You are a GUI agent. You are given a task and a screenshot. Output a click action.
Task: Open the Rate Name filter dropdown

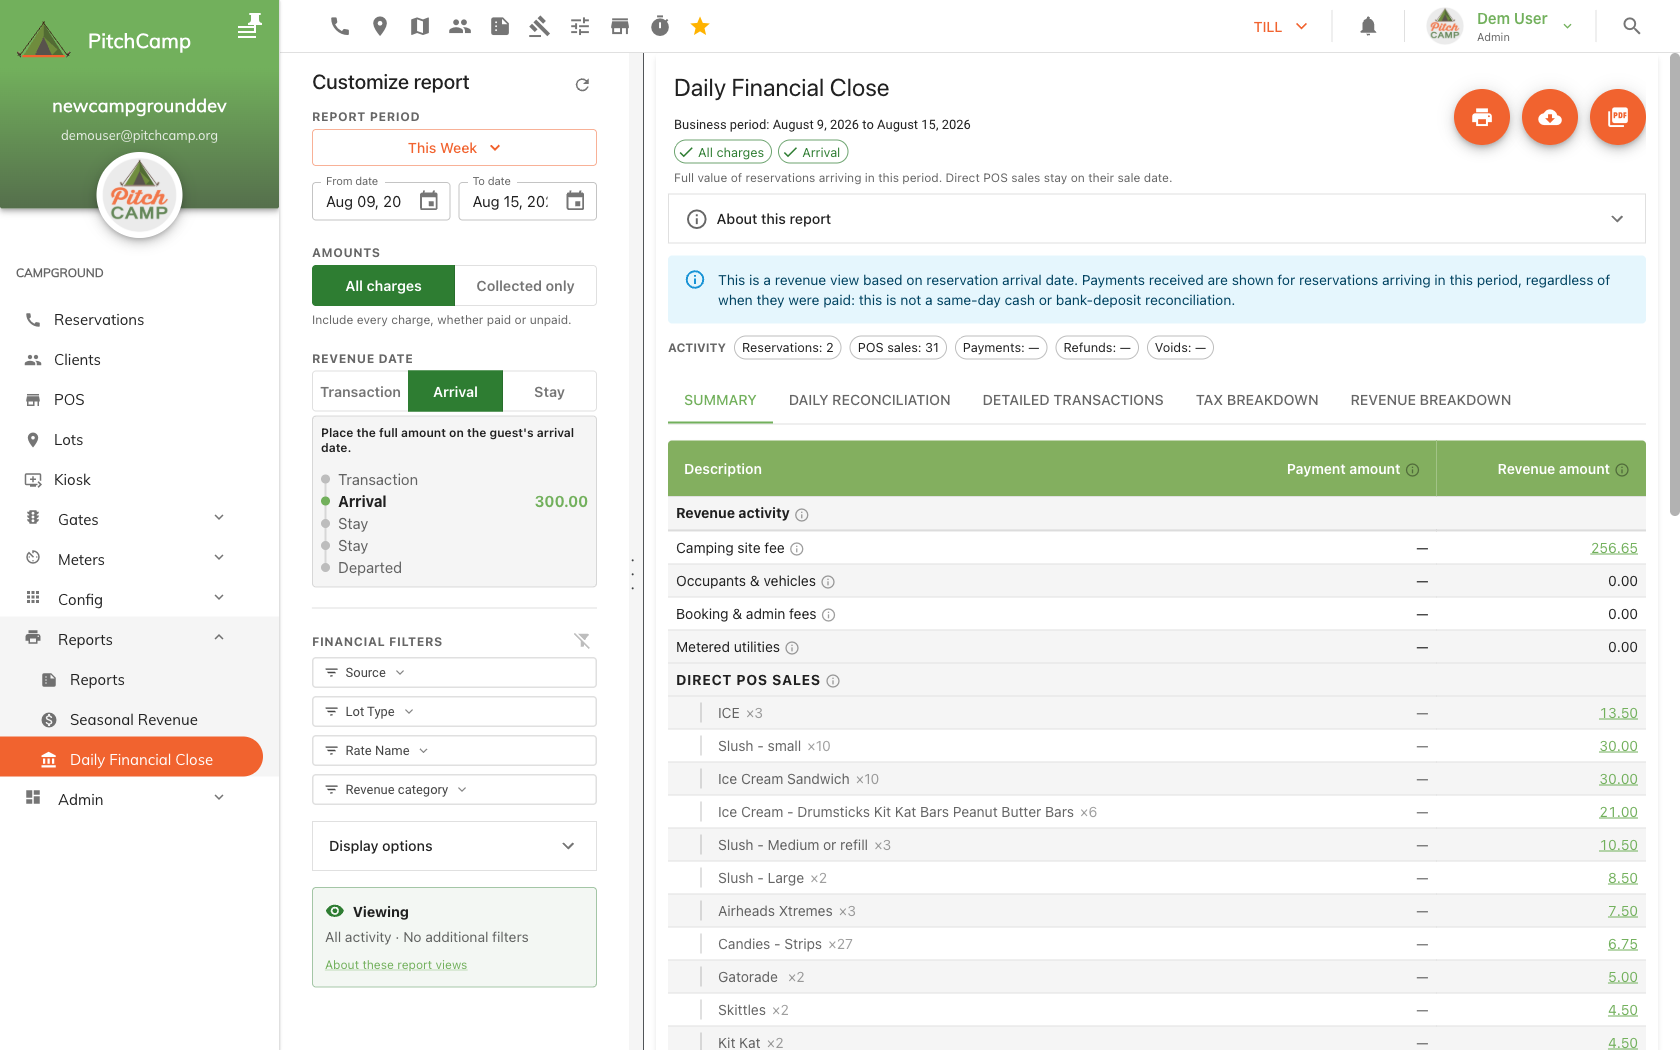pyautogui.click(x=454, y=751)
